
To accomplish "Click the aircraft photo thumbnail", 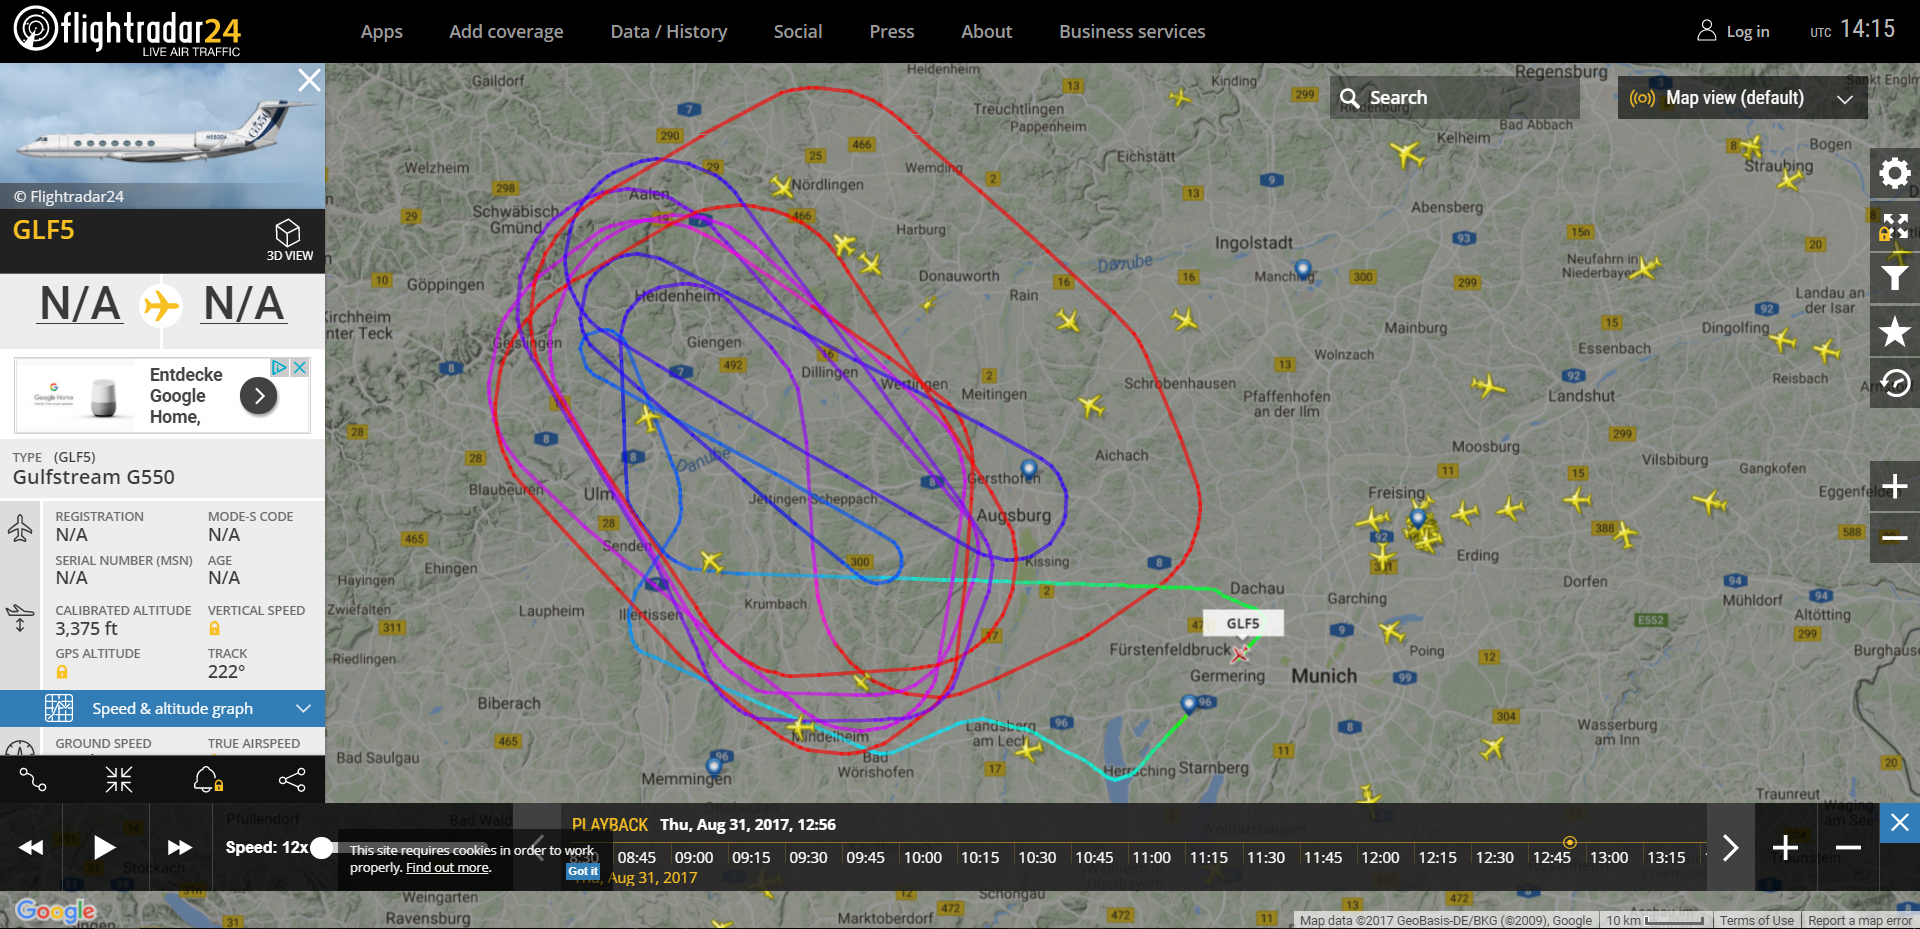I will 162,136.
